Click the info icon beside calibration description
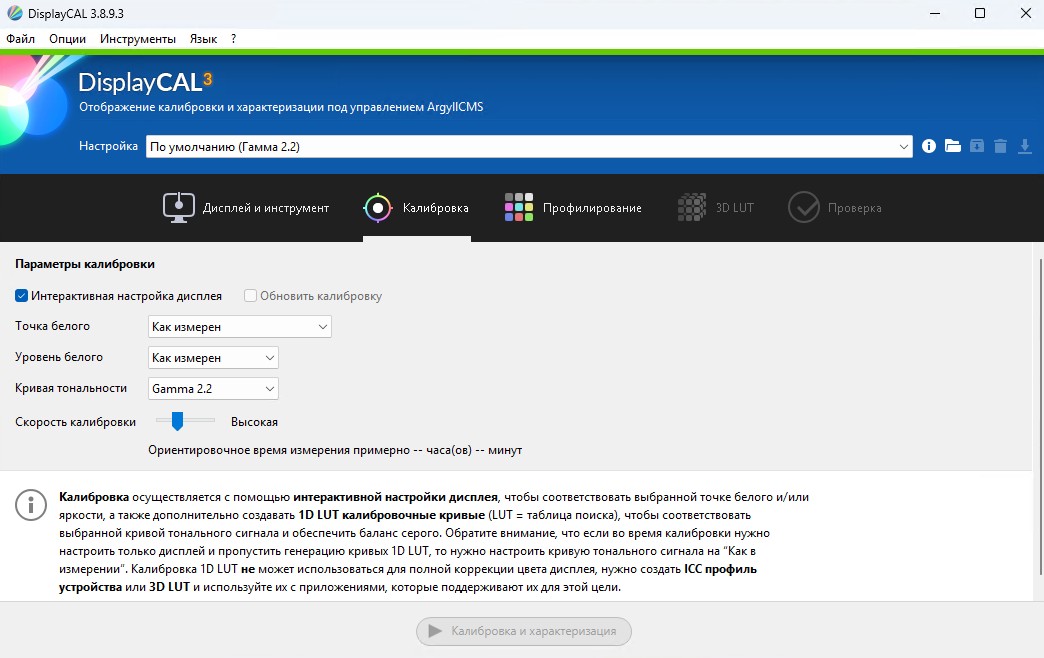The width and height of the screenshot is (1044, 658). click(31, 505)
